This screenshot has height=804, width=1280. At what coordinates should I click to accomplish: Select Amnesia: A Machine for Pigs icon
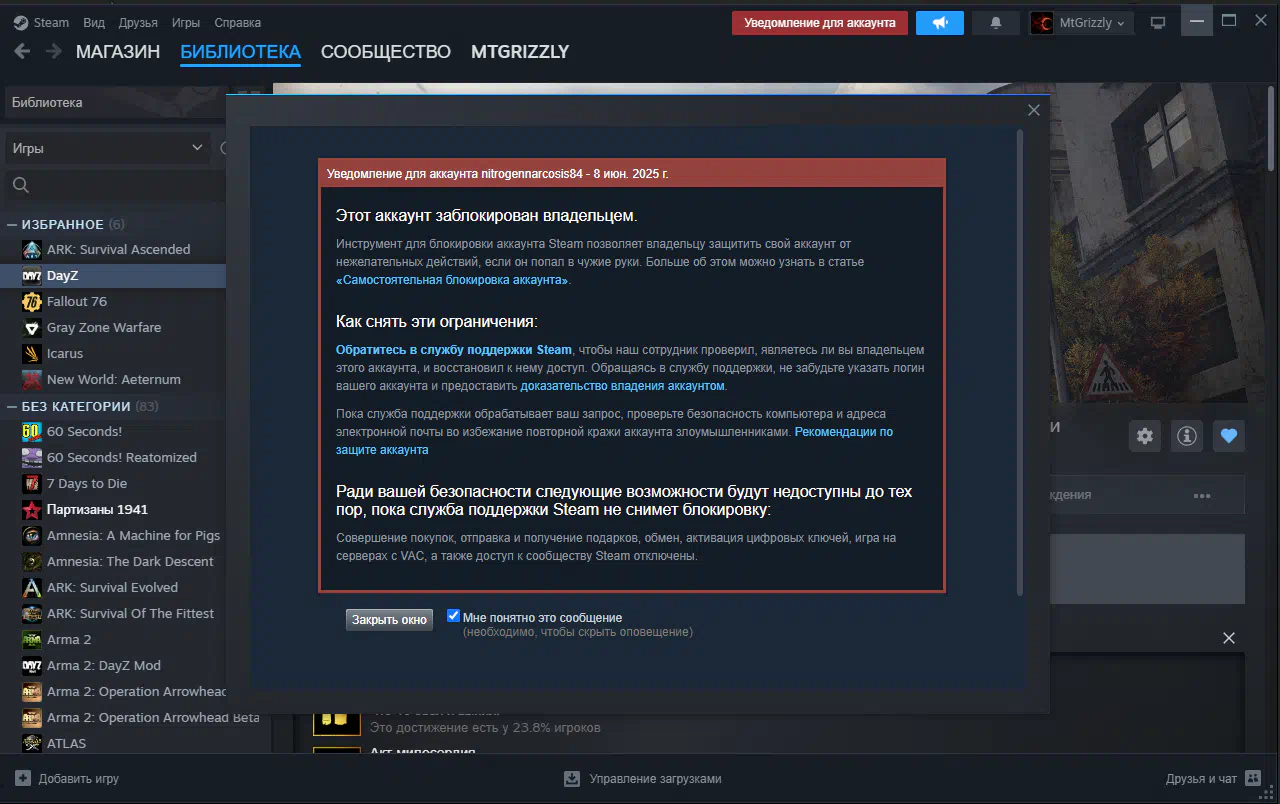31,535
